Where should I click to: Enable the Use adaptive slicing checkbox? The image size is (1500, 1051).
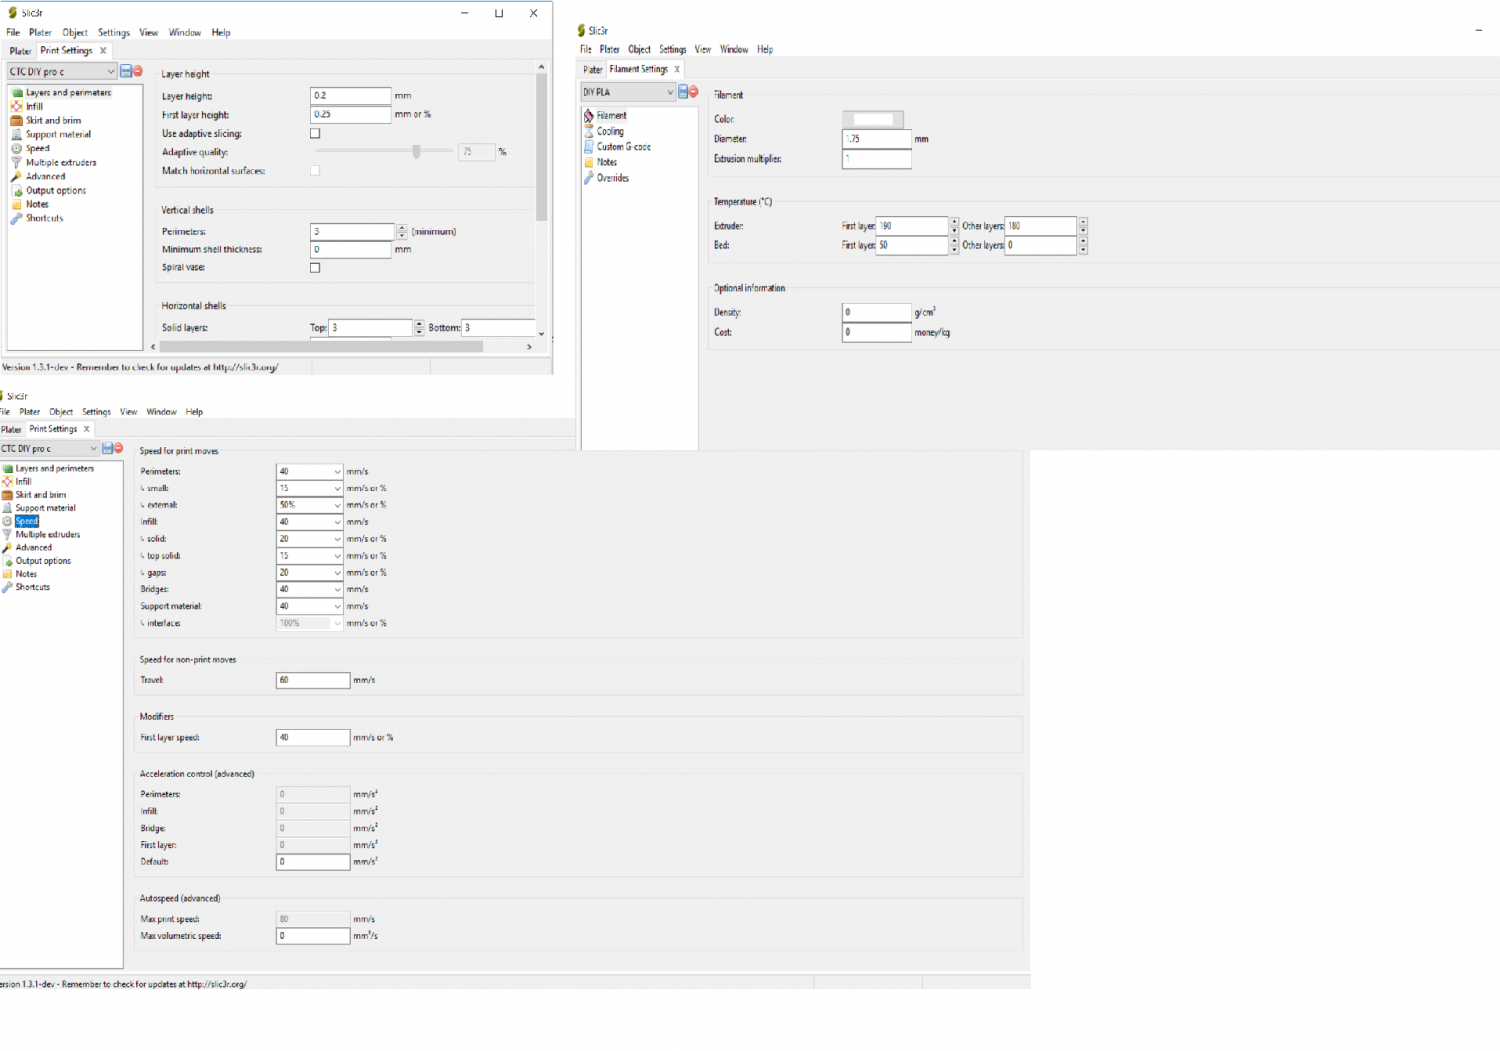coord(315,134)
